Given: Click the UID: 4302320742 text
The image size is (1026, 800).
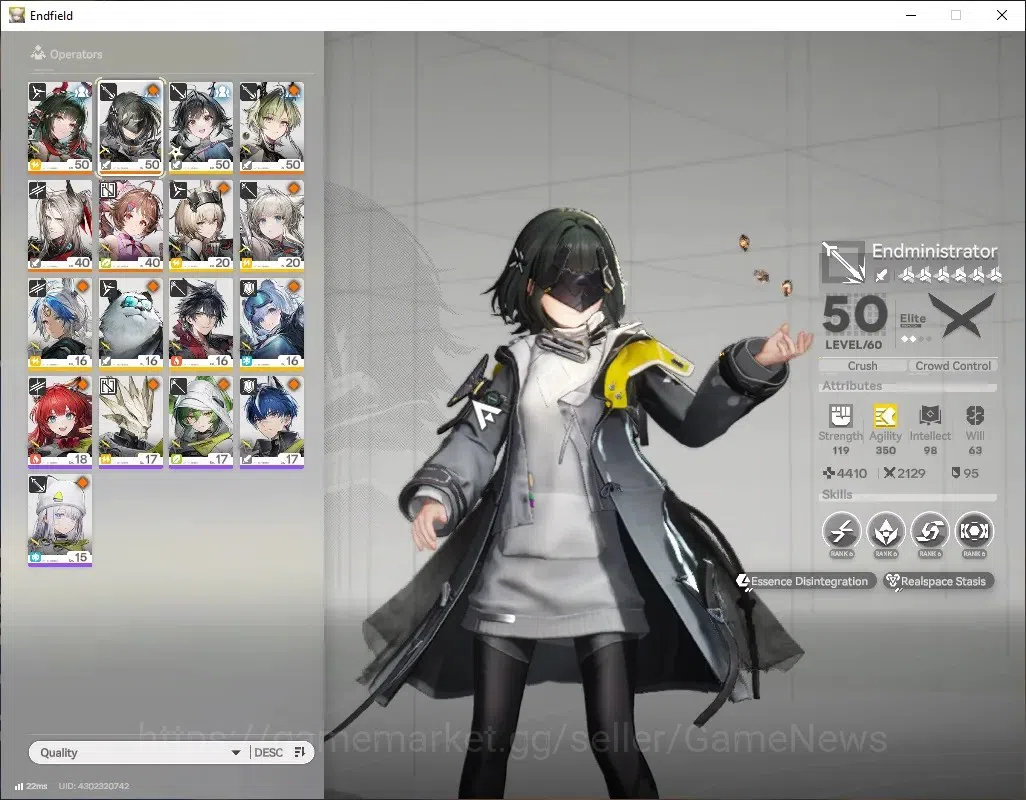Looking at the screenshot, I should click(x=94, y=786).
